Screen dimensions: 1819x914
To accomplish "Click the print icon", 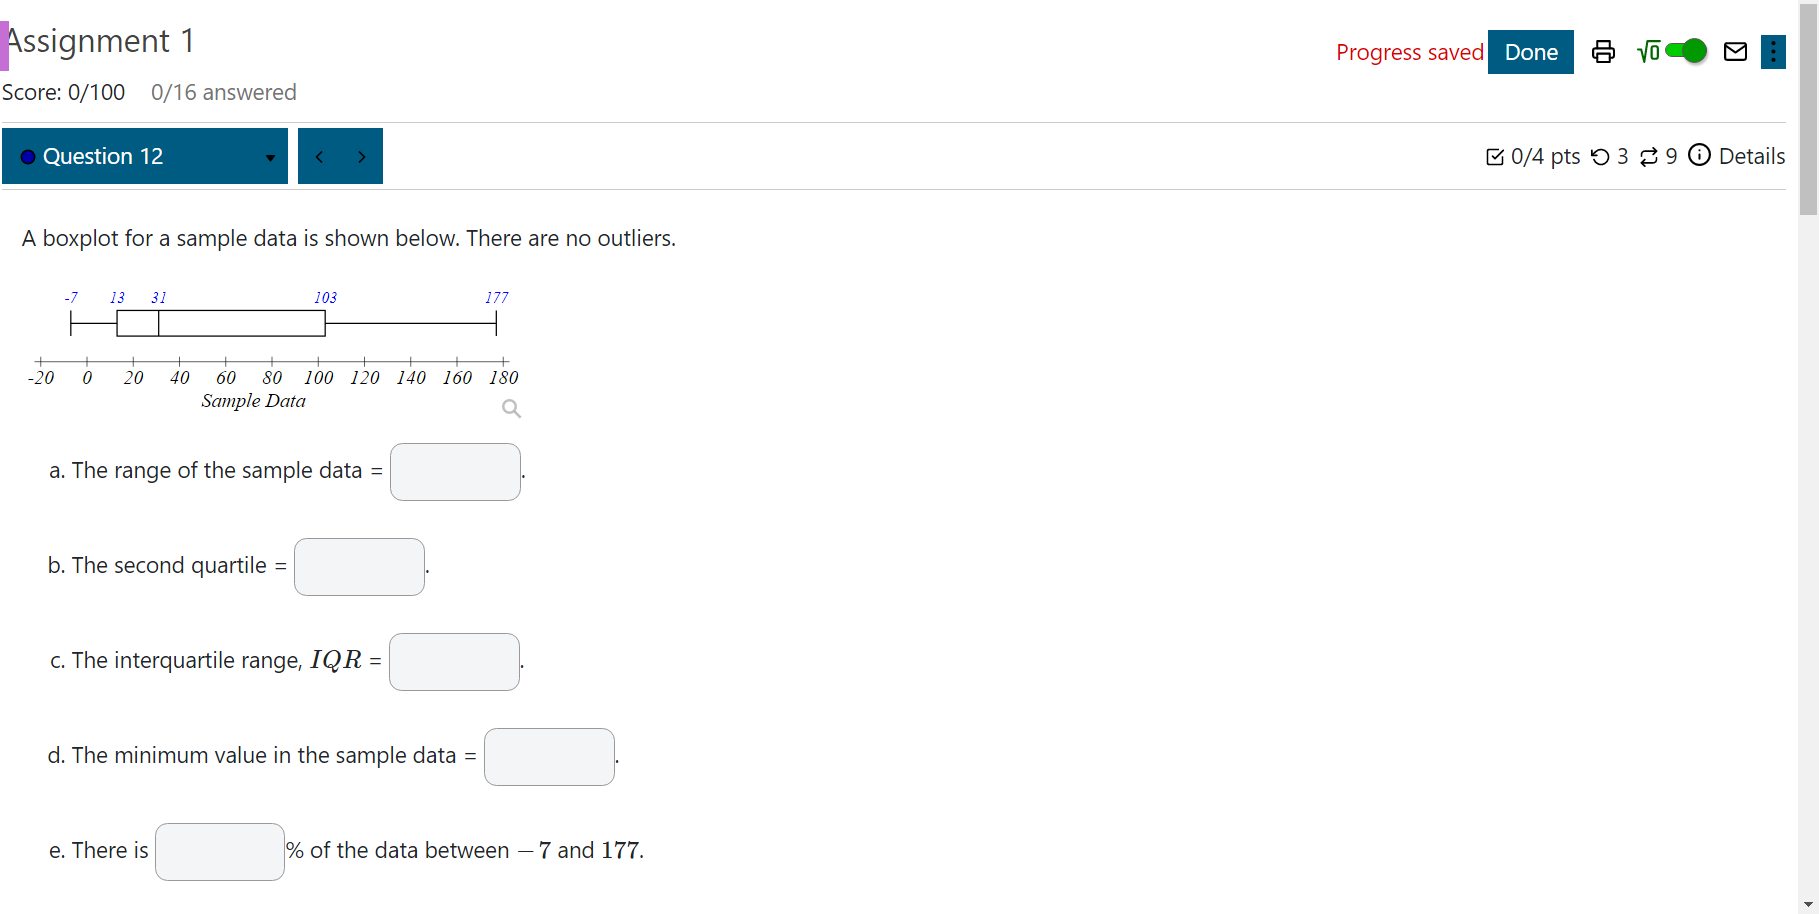I will [x=1603, y=51].
